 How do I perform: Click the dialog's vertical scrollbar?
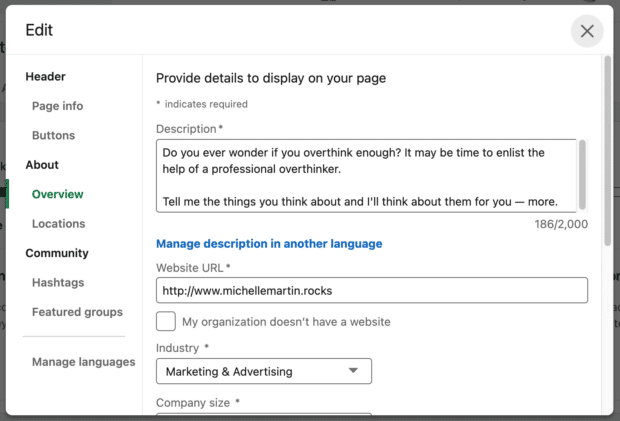(606, 150)
